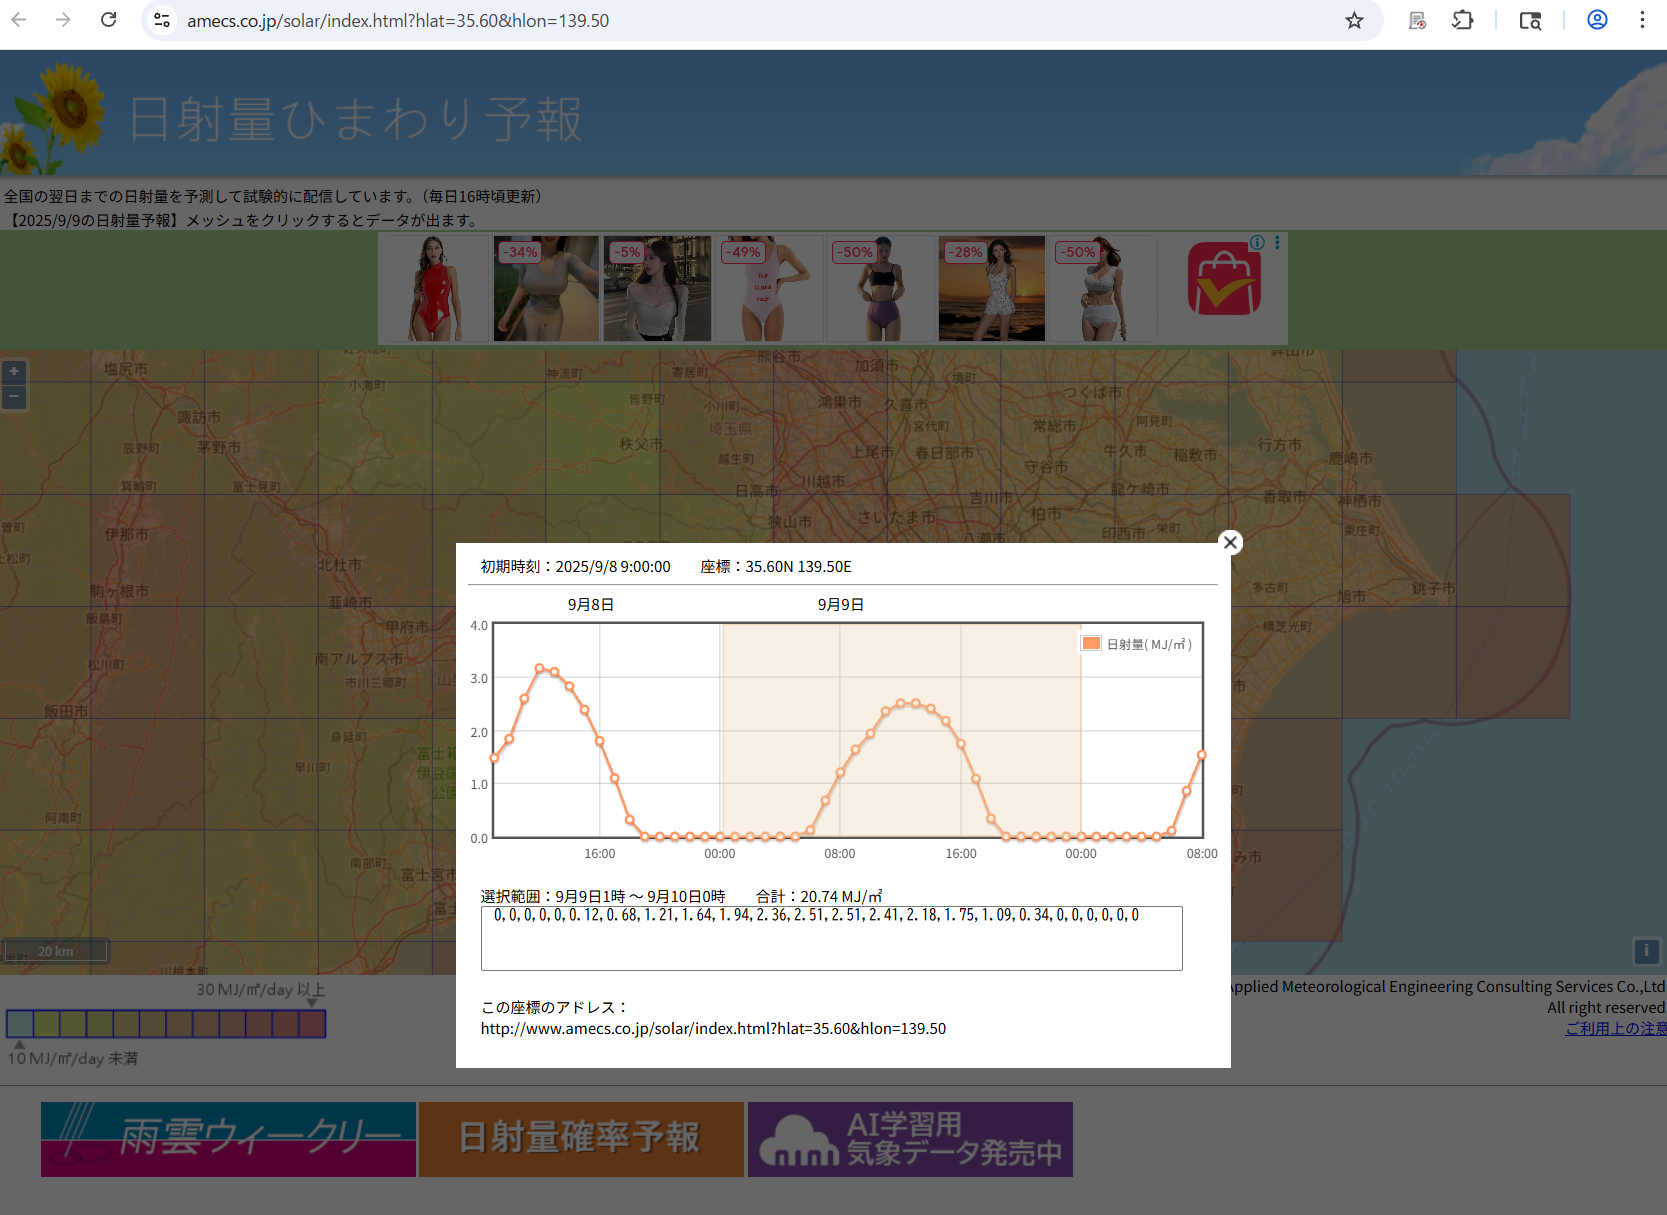Open the AI学習用 気象データ発売中 banner
This screenshot has height=1215, width=1667.
(910, 1139)
